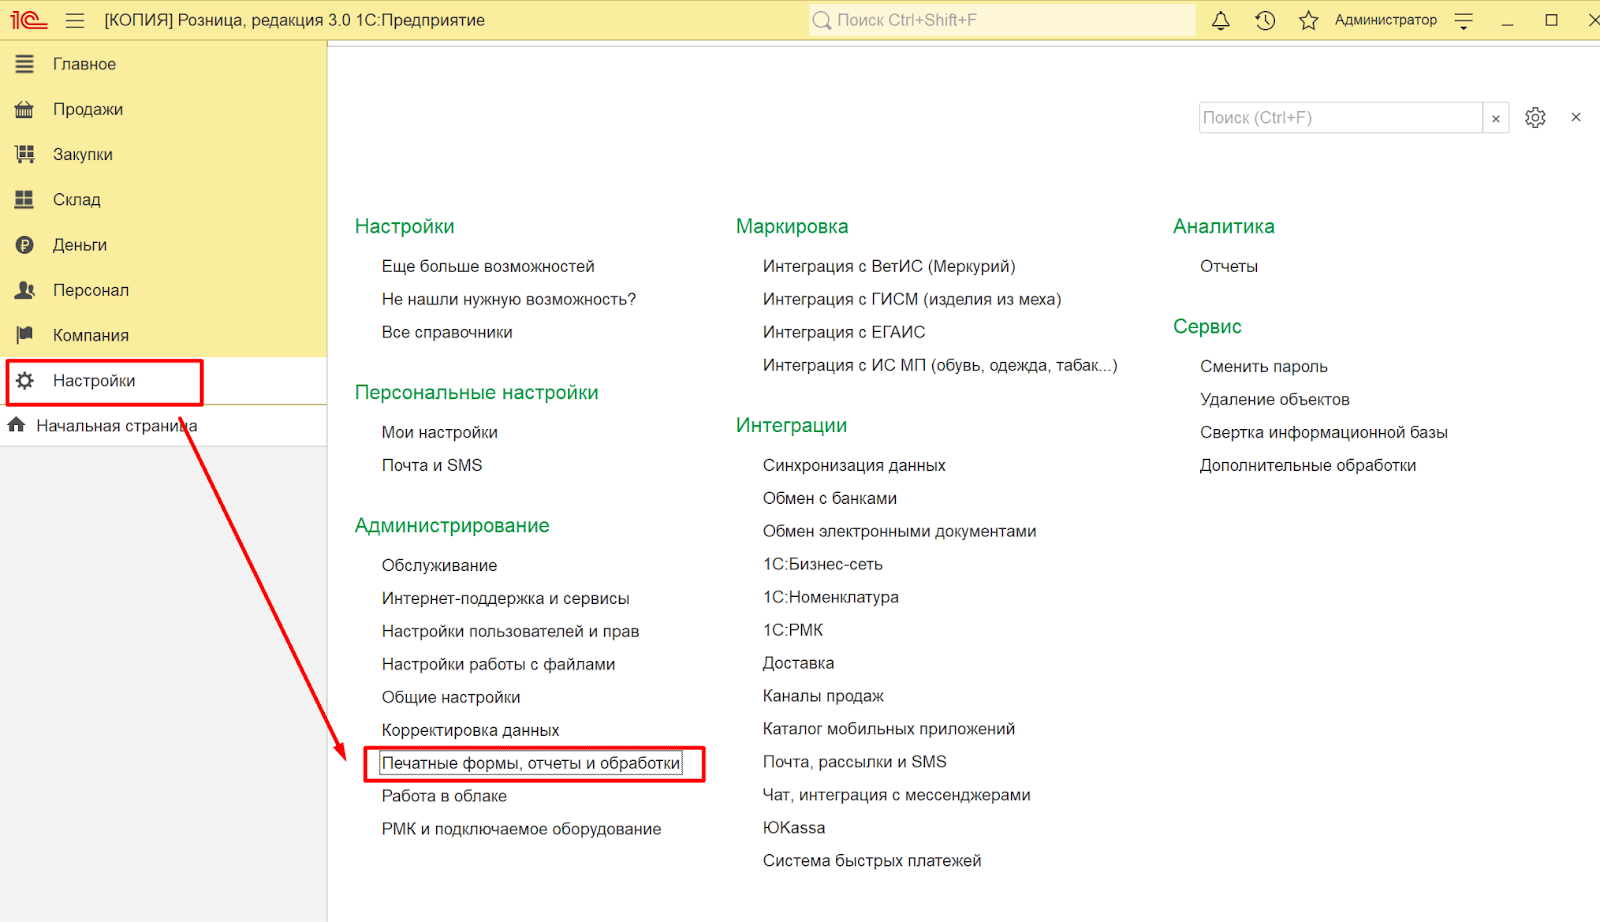This screenshot has width=1600, height=922.
Task: Open Интеграция с ИС МП link
Action: coord(940,365)
